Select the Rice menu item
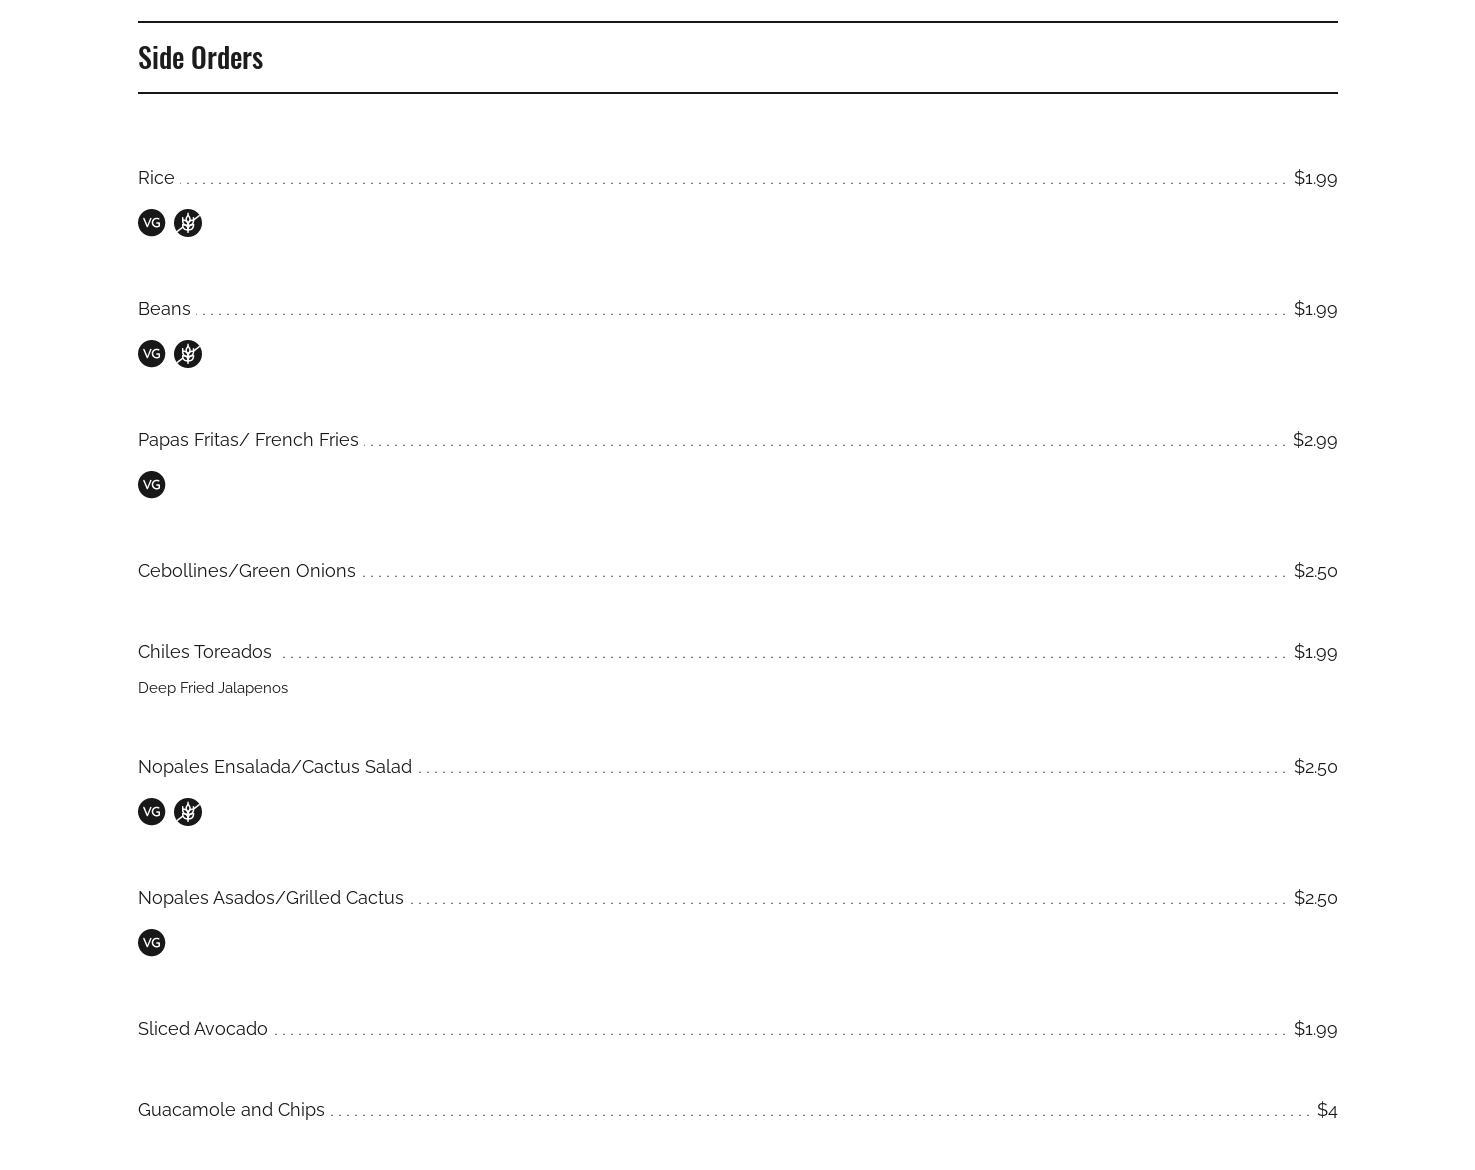Screen dimensions: 1475x1170 pyautogui.click(x=156, y=178)
